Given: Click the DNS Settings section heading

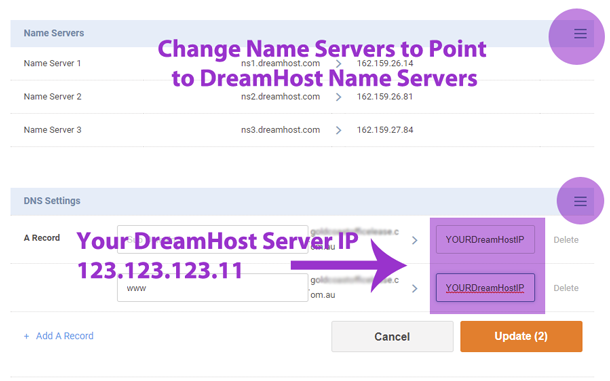Looking at the screenshot, I should [52, 201].
